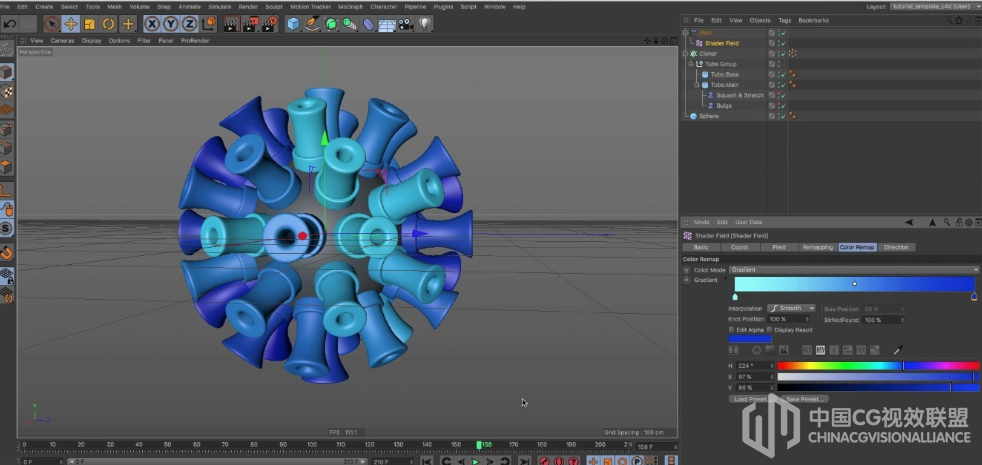Image resolution: width=982 pixels, height=465 pixels.
Task: Collapse the Tube Group hierarchy
Action: pos(691,64)
